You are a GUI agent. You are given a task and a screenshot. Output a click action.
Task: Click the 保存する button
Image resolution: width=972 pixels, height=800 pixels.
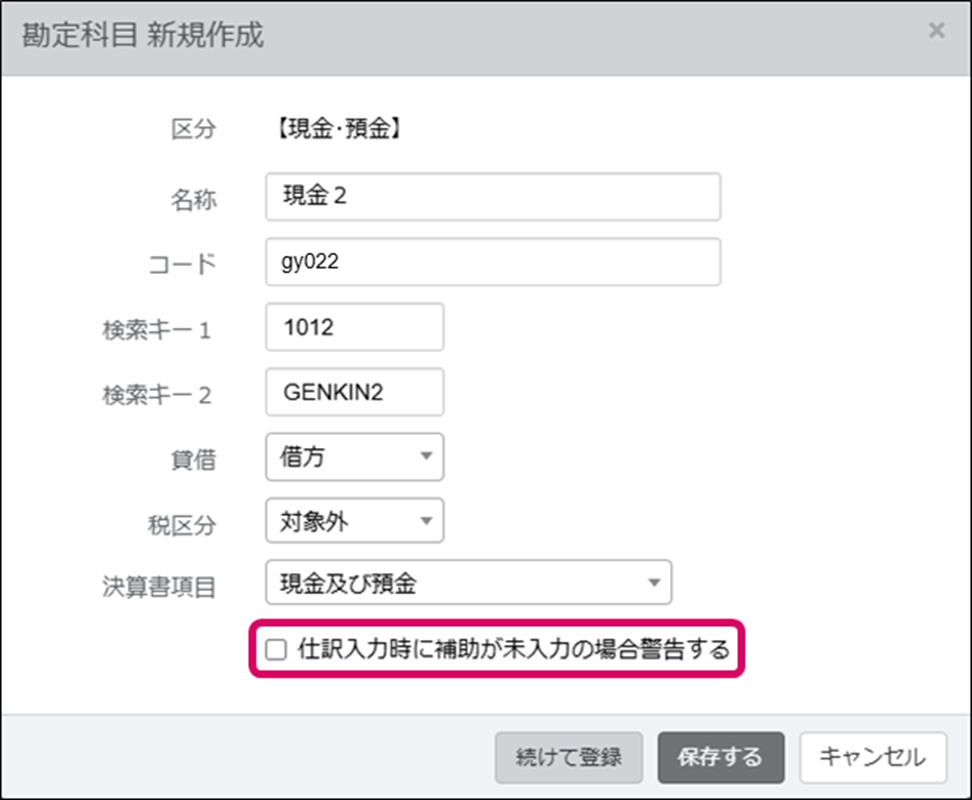[x=719, y=757]
